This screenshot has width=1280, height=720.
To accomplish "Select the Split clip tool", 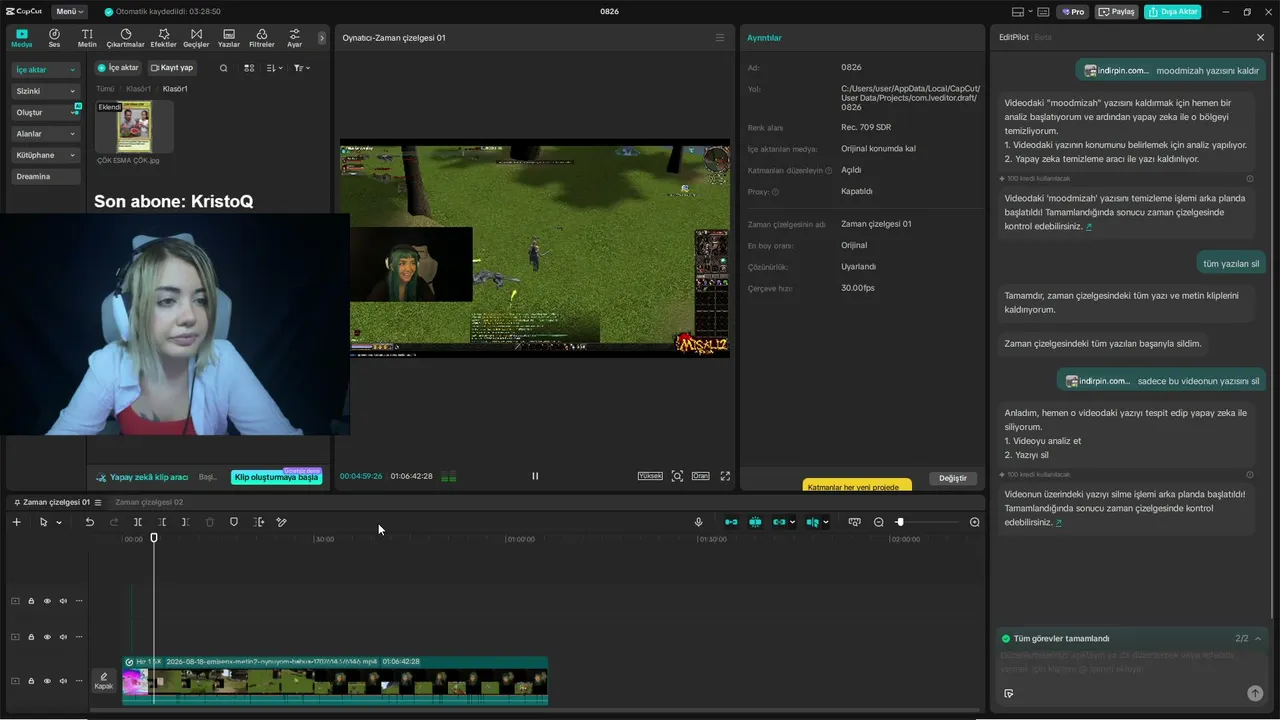I will 138,522.
